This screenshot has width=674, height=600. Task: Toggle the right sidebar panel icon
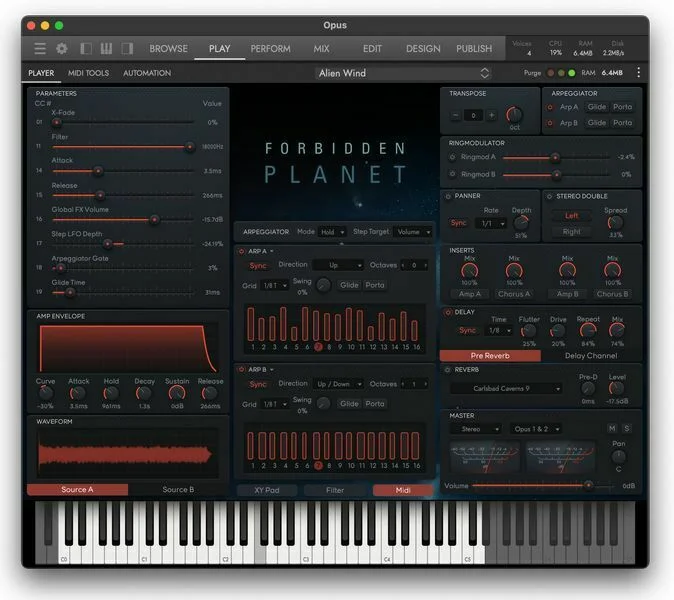[x=127, y=49]
